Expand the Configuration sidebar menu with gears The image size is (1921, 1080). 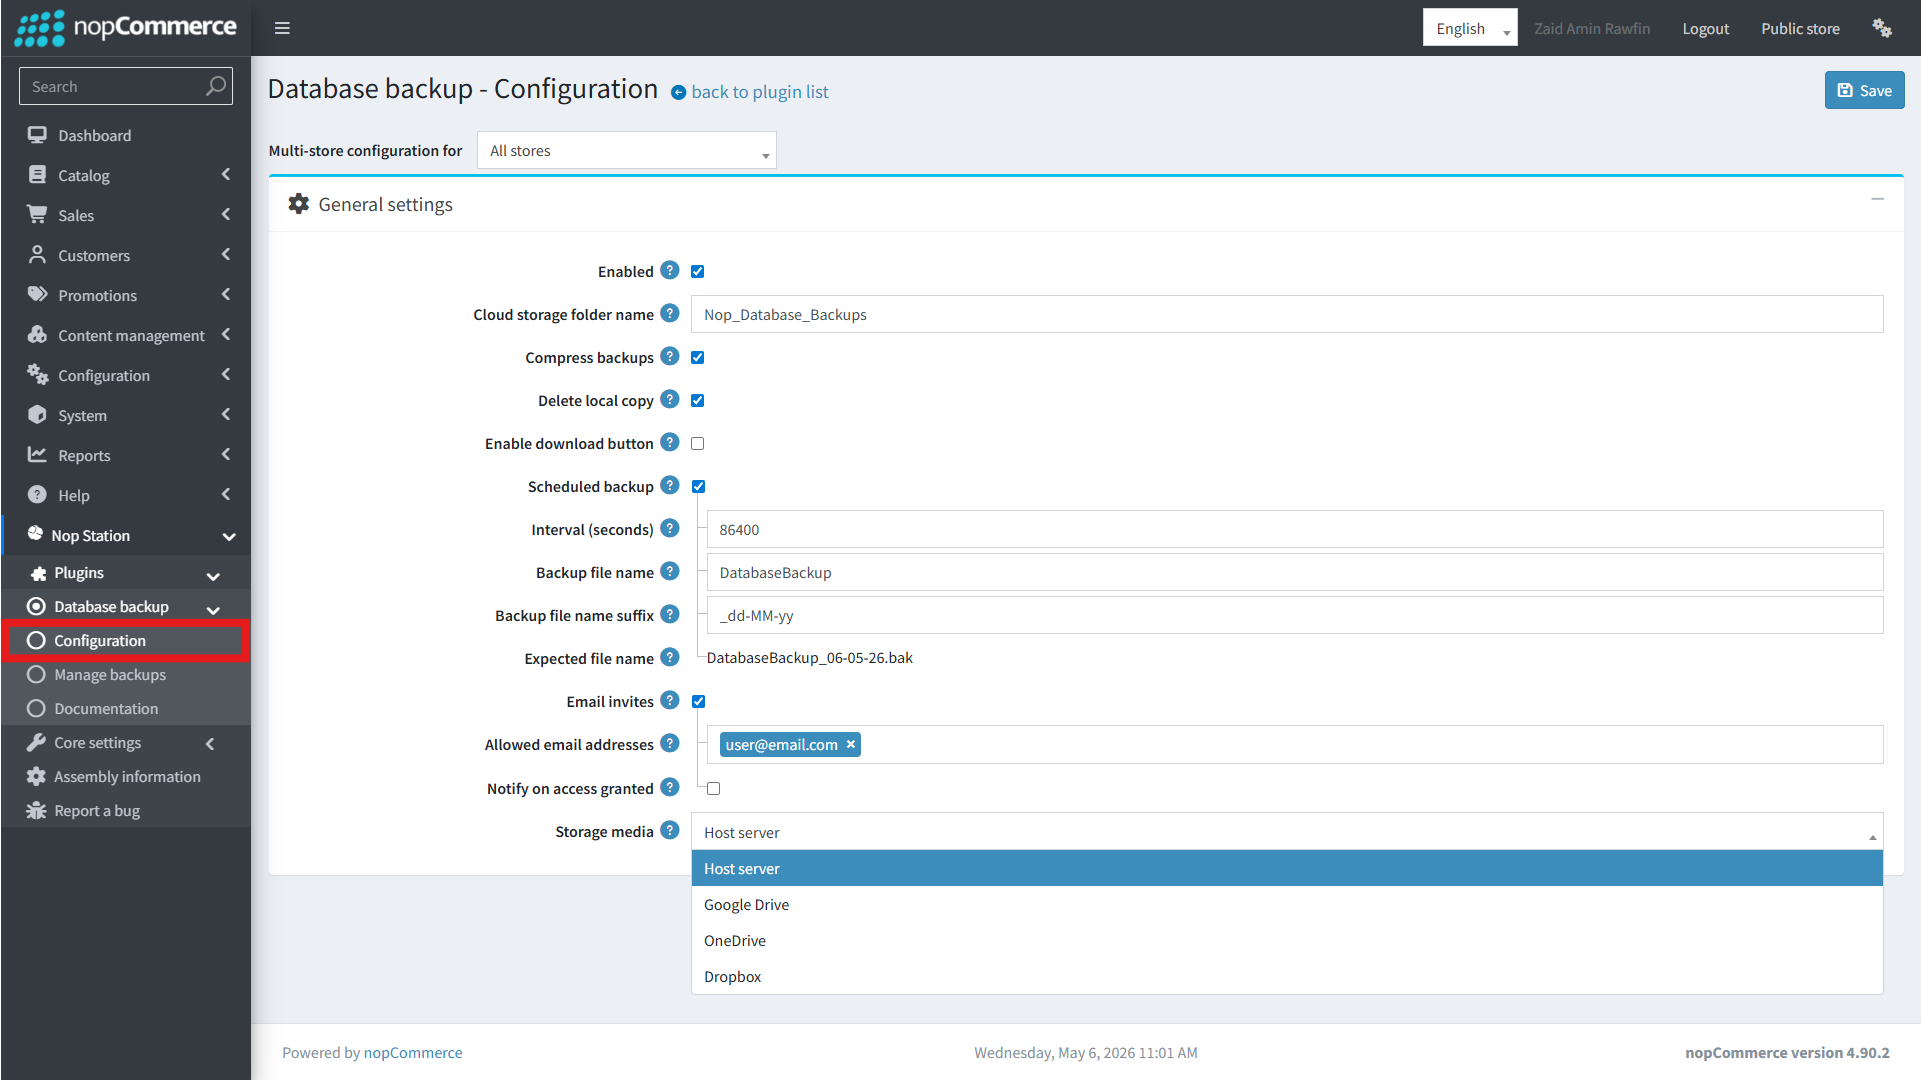click(126, 375)
